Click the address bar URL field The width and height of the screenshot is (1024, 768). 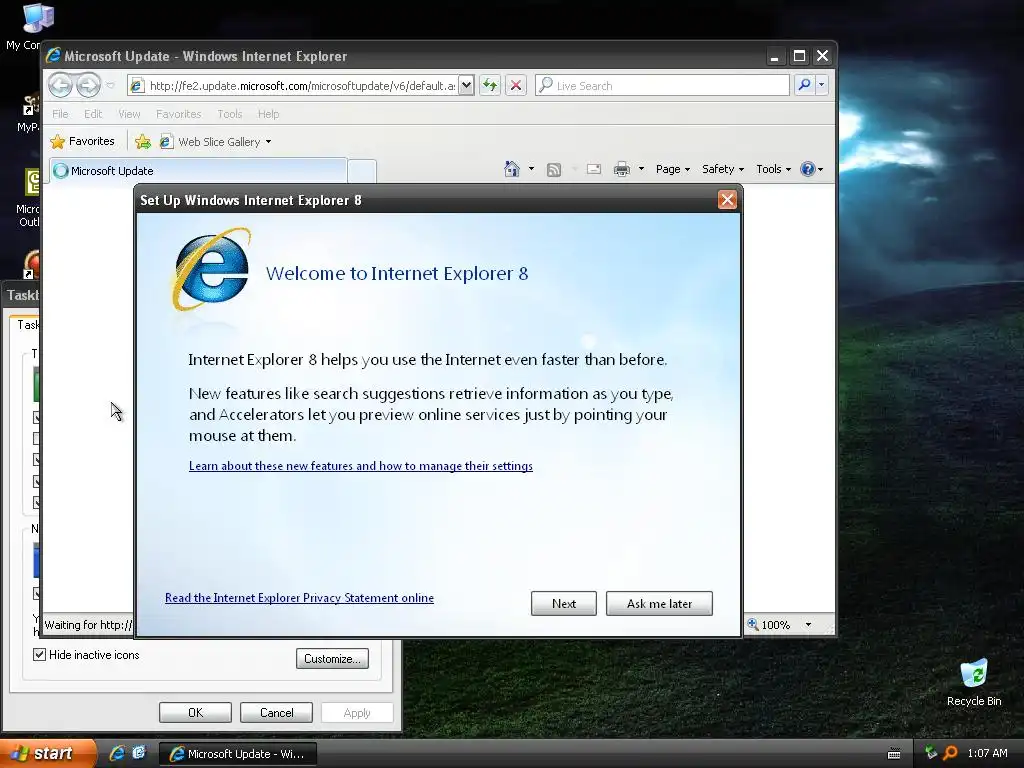[x=293, y=86]
